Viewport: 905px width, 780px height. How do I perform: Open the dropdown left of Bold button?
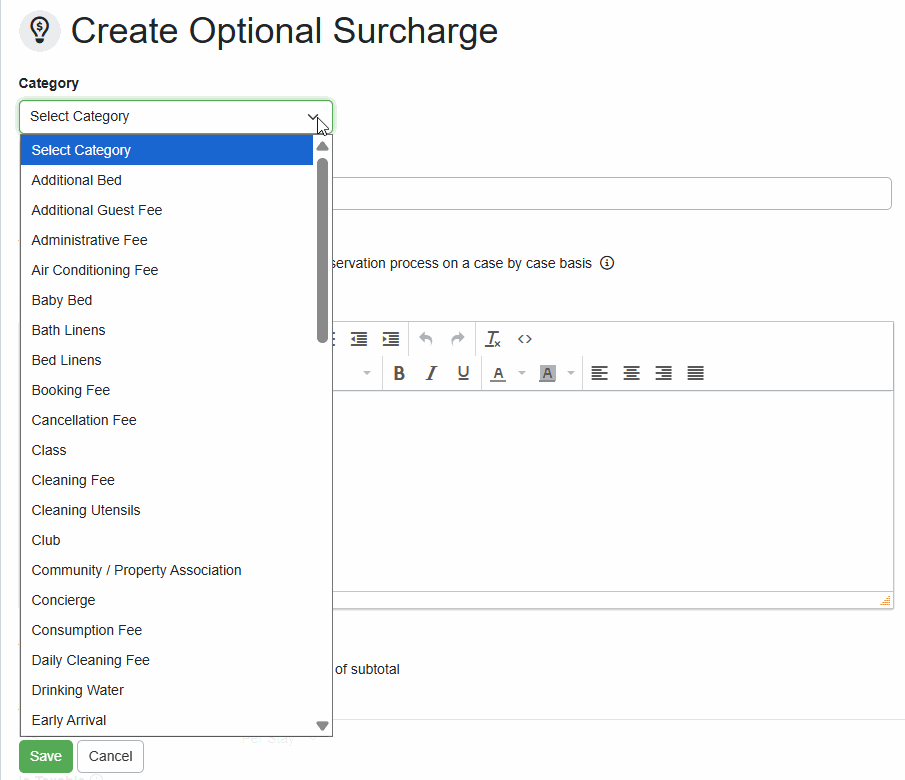(367, 373)
